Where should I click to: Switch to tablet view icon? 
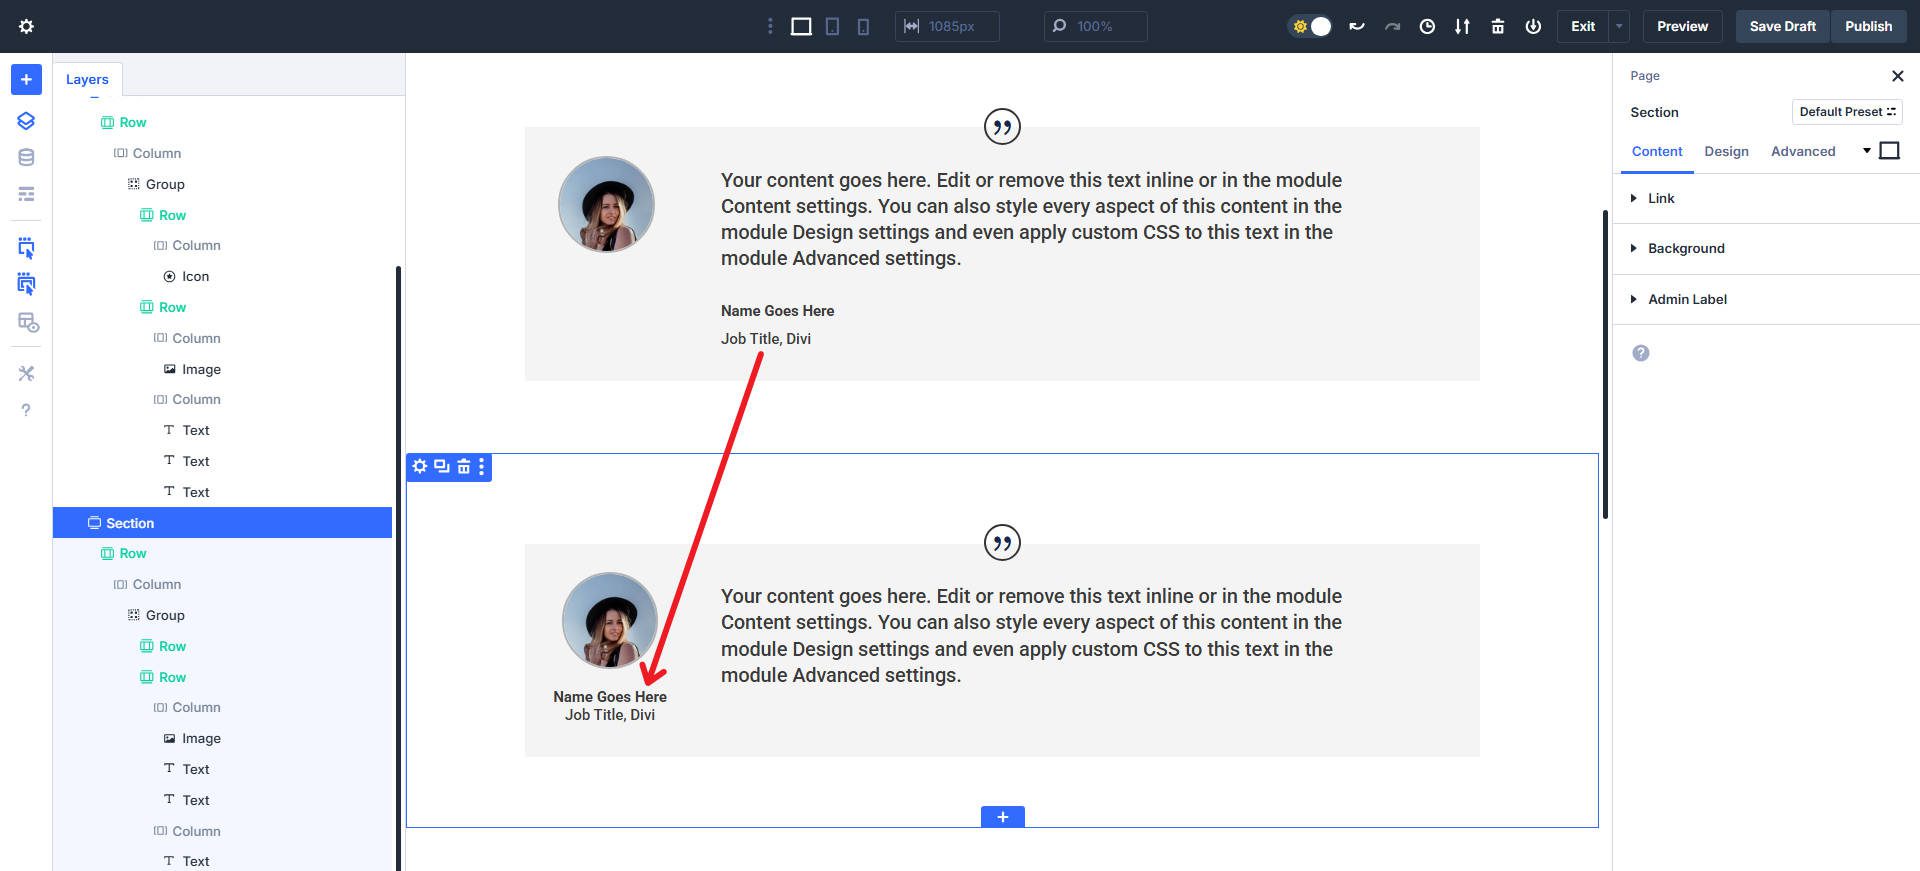point(832,26)
